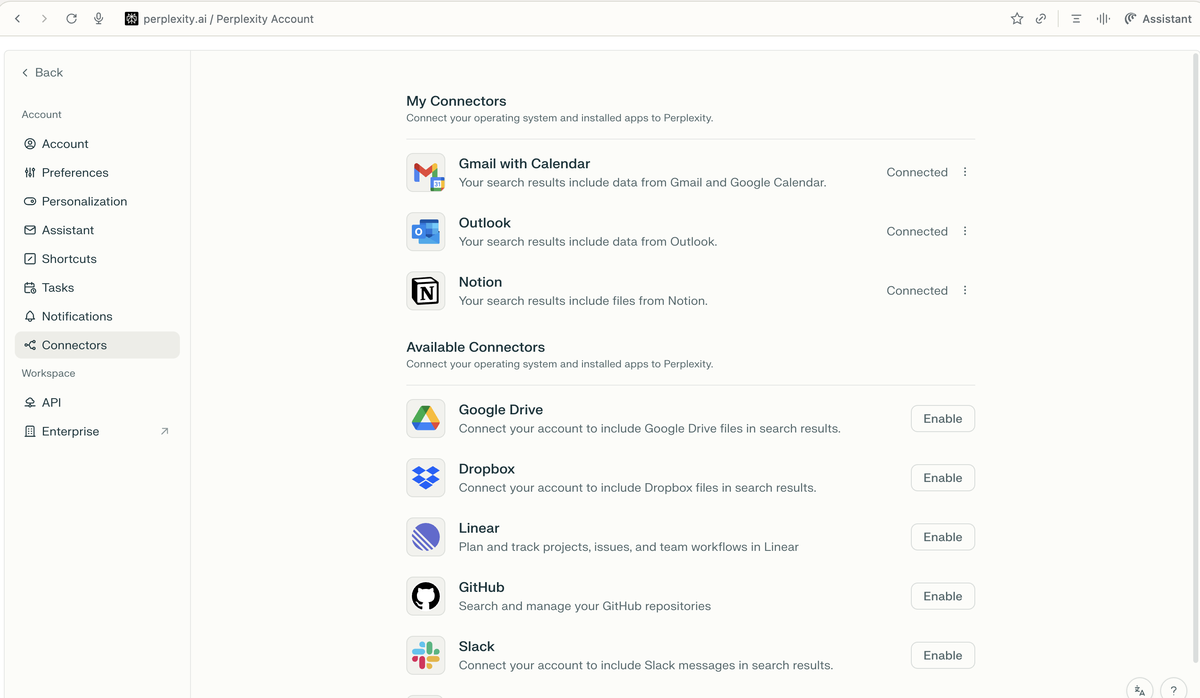This screenshot has width=1200, height=698.
Task: Click the microphone icon in browser toolbar
Action: (98, 19)
